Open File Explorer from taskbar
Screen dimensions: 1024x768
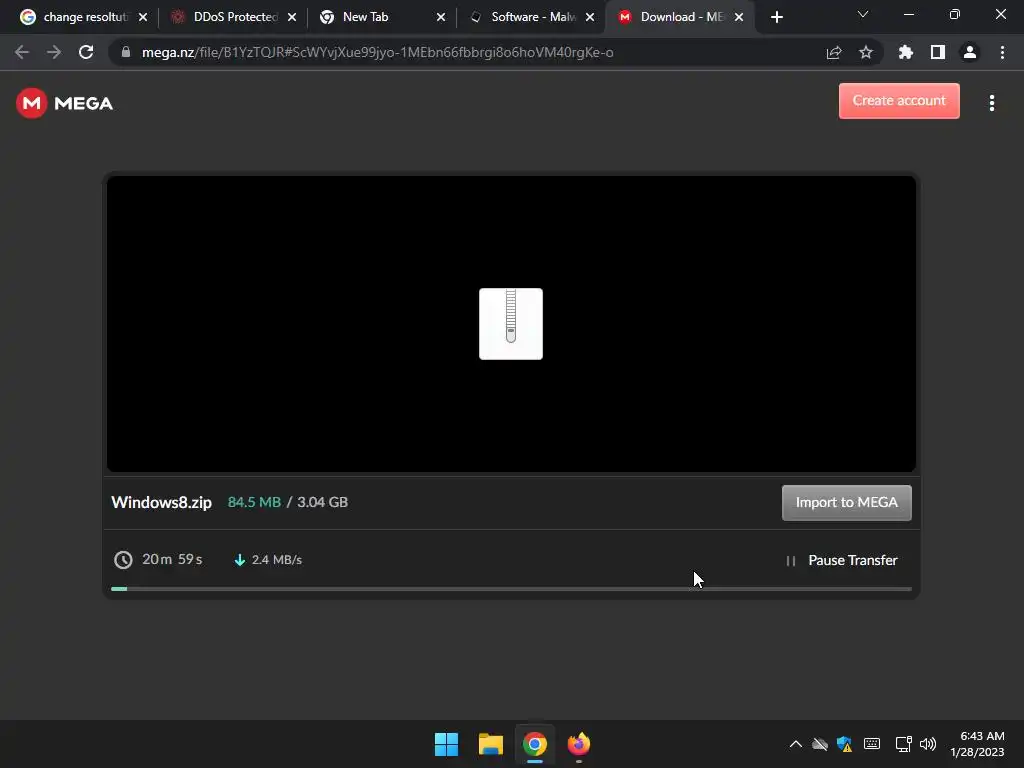tap(490, 744)
